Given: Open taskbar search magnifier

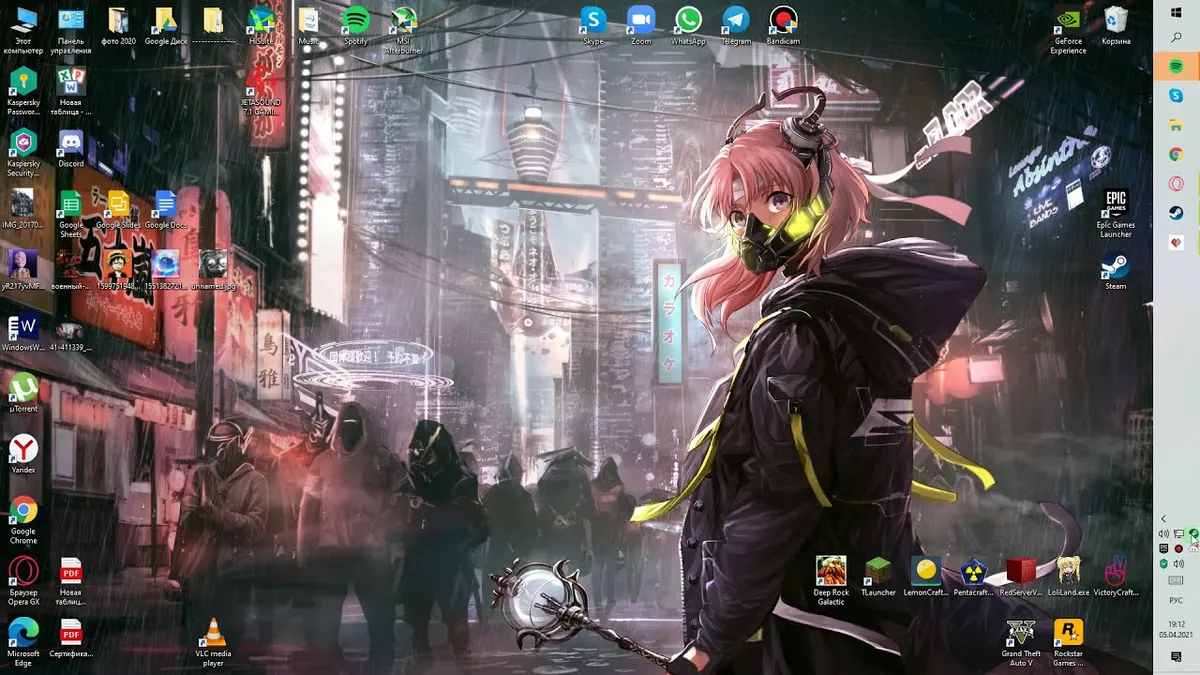Looking at the screenshot, I should [x=1176, y=37].
